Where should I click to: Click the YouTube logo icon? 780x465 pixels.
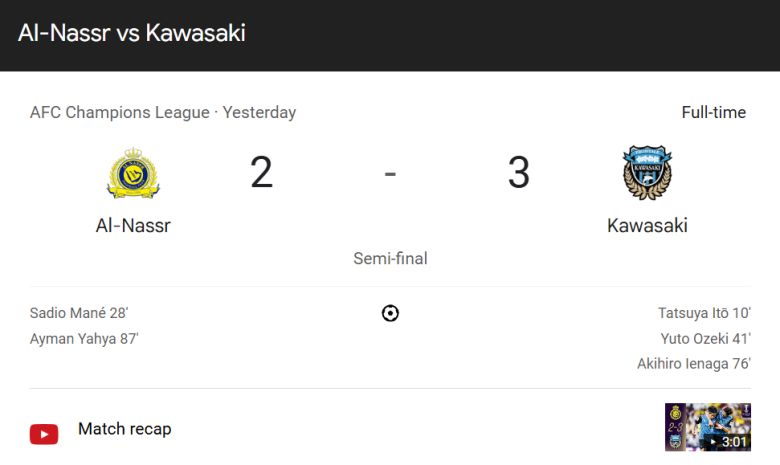[x=44, y=434]
